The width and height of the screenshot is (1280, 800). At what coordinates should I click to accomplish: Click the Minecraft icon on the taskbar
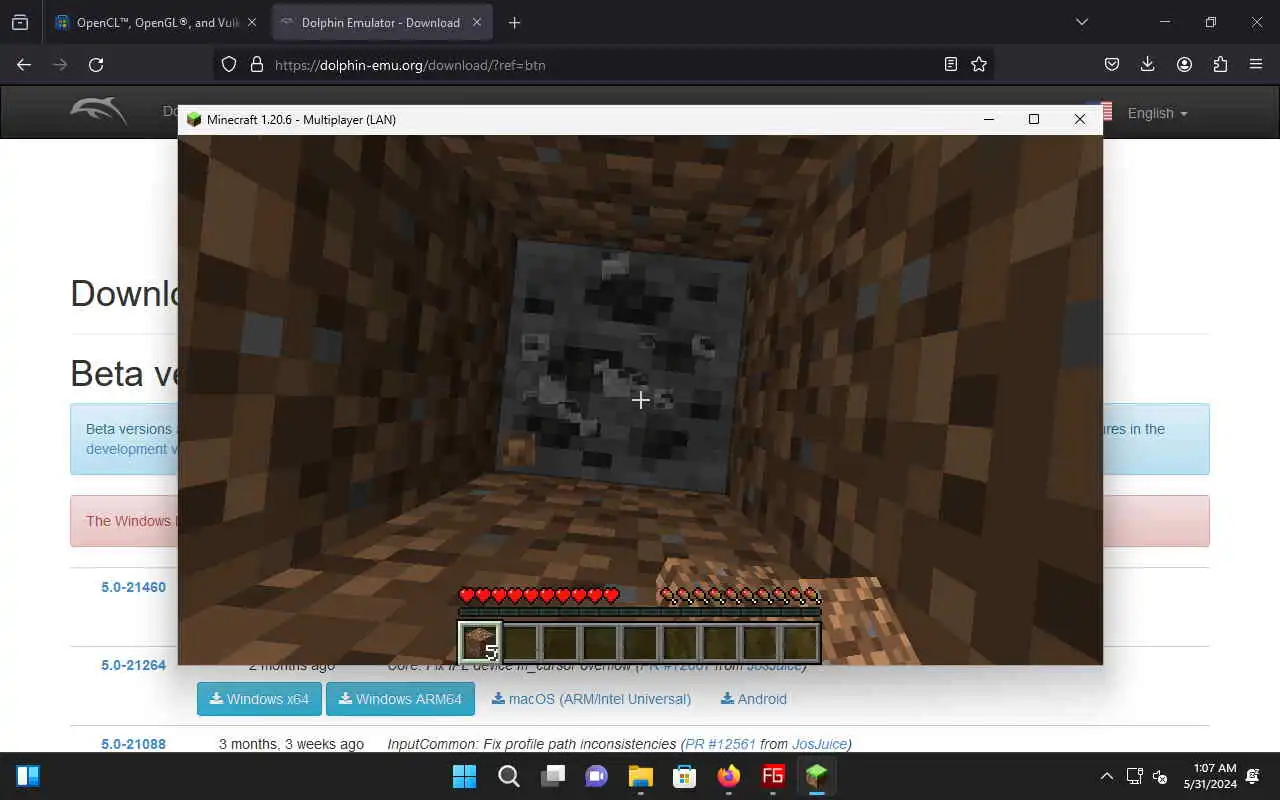point(816,776)
